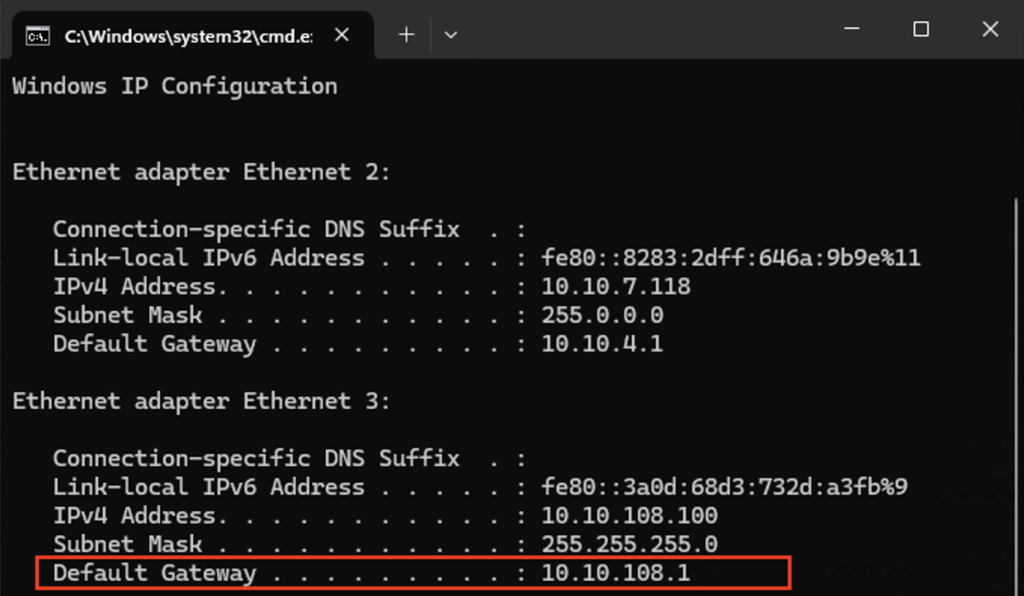Click the Ethernet 2 link-local IPv6 address value
1024x596 pixels.
(x=730, y=258)
